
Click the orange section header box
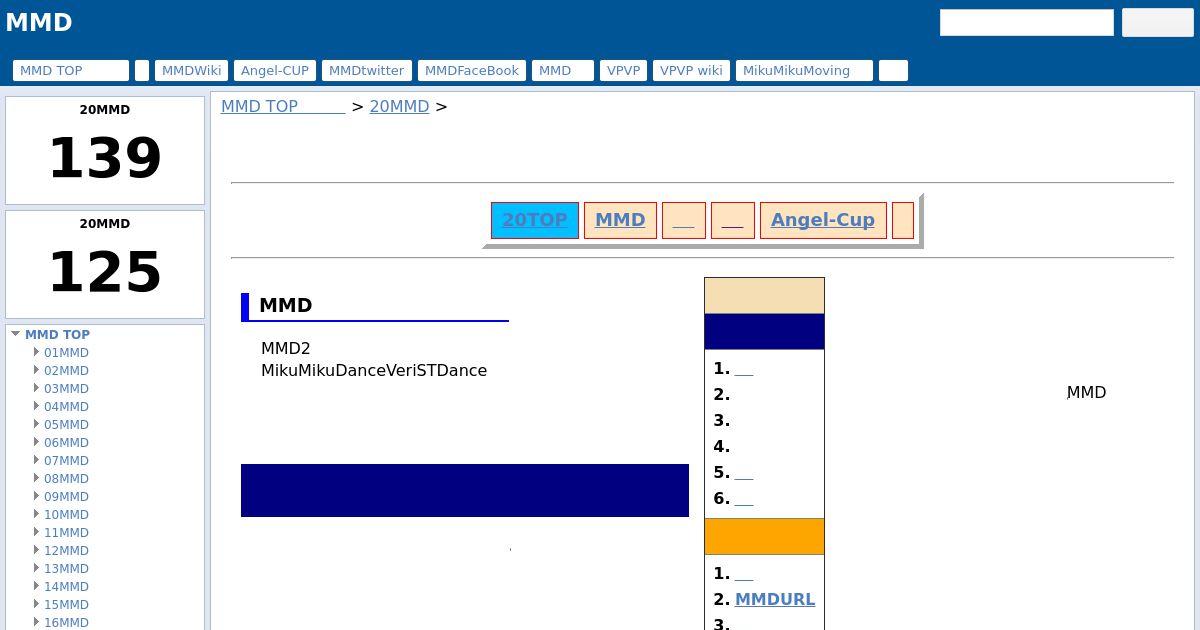tap(764, 536)
